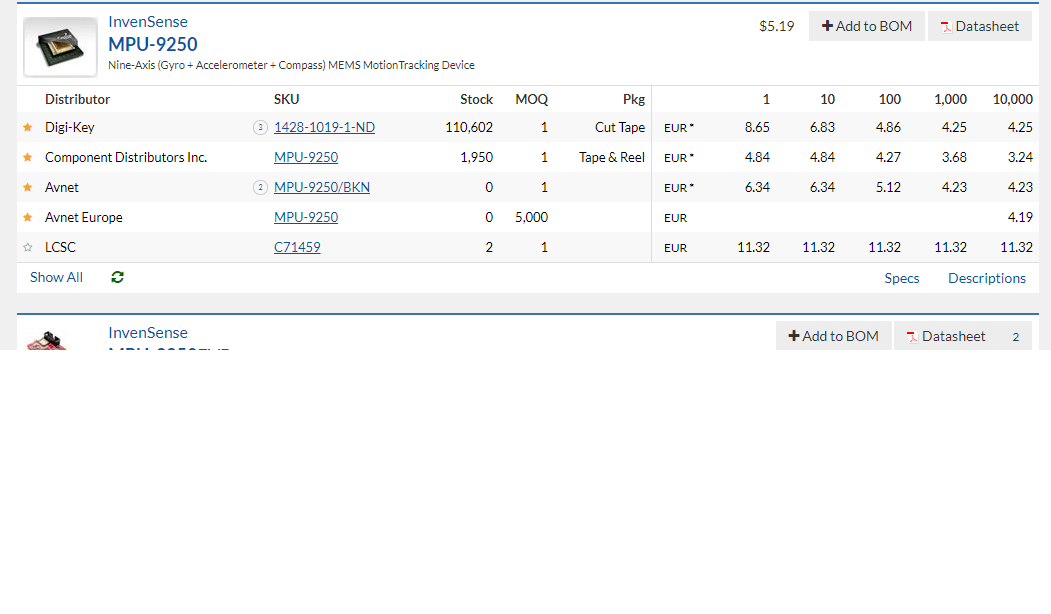1051x614 pixels.
Task: Click Component Distributors stock value 1,950
Action: [x=477, y=158]
